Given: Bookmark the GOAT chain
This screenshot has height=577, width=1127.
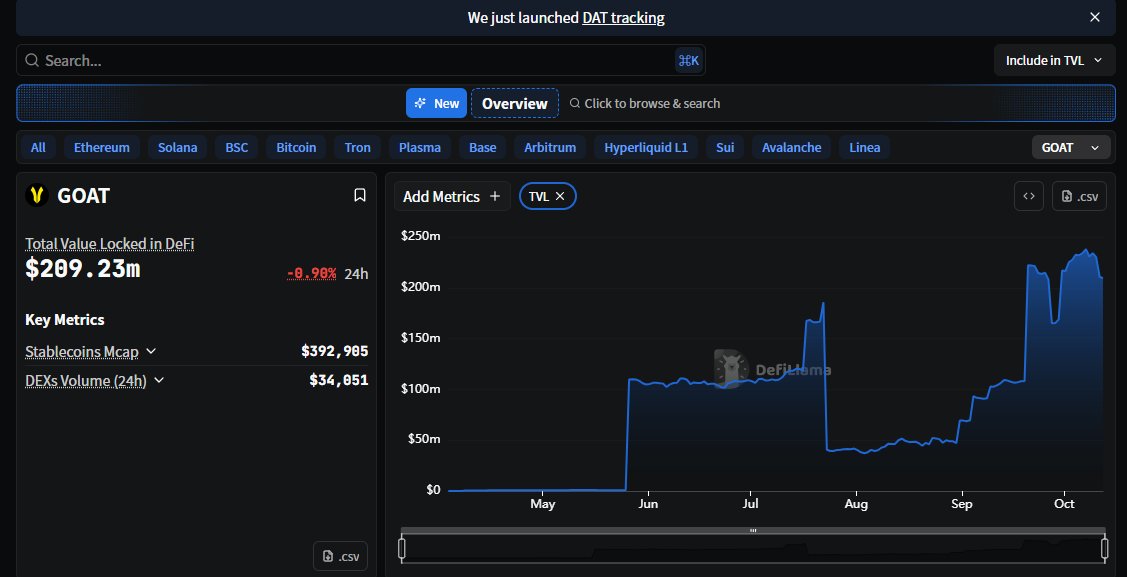Looking at the screenshot, I should [359, 195].
